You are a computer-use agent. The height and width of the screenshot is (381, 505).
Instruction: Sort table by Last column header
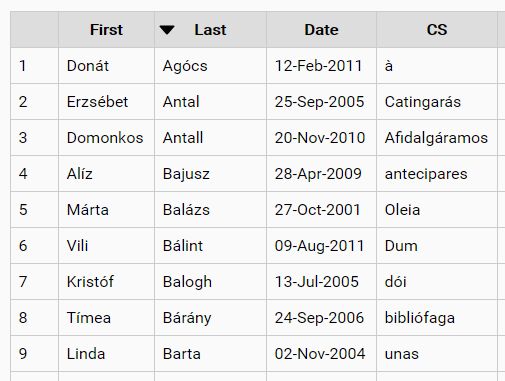[x=210, y=30]
